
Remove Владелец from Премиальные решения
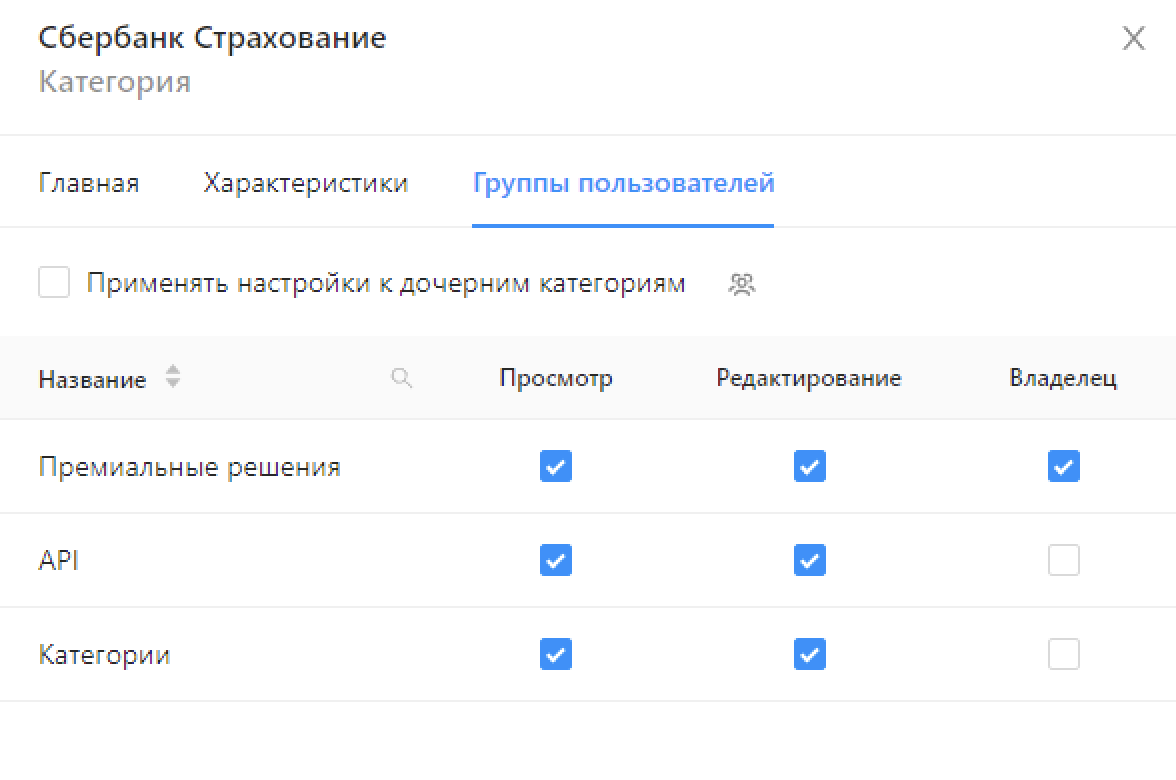(1063, 466)
